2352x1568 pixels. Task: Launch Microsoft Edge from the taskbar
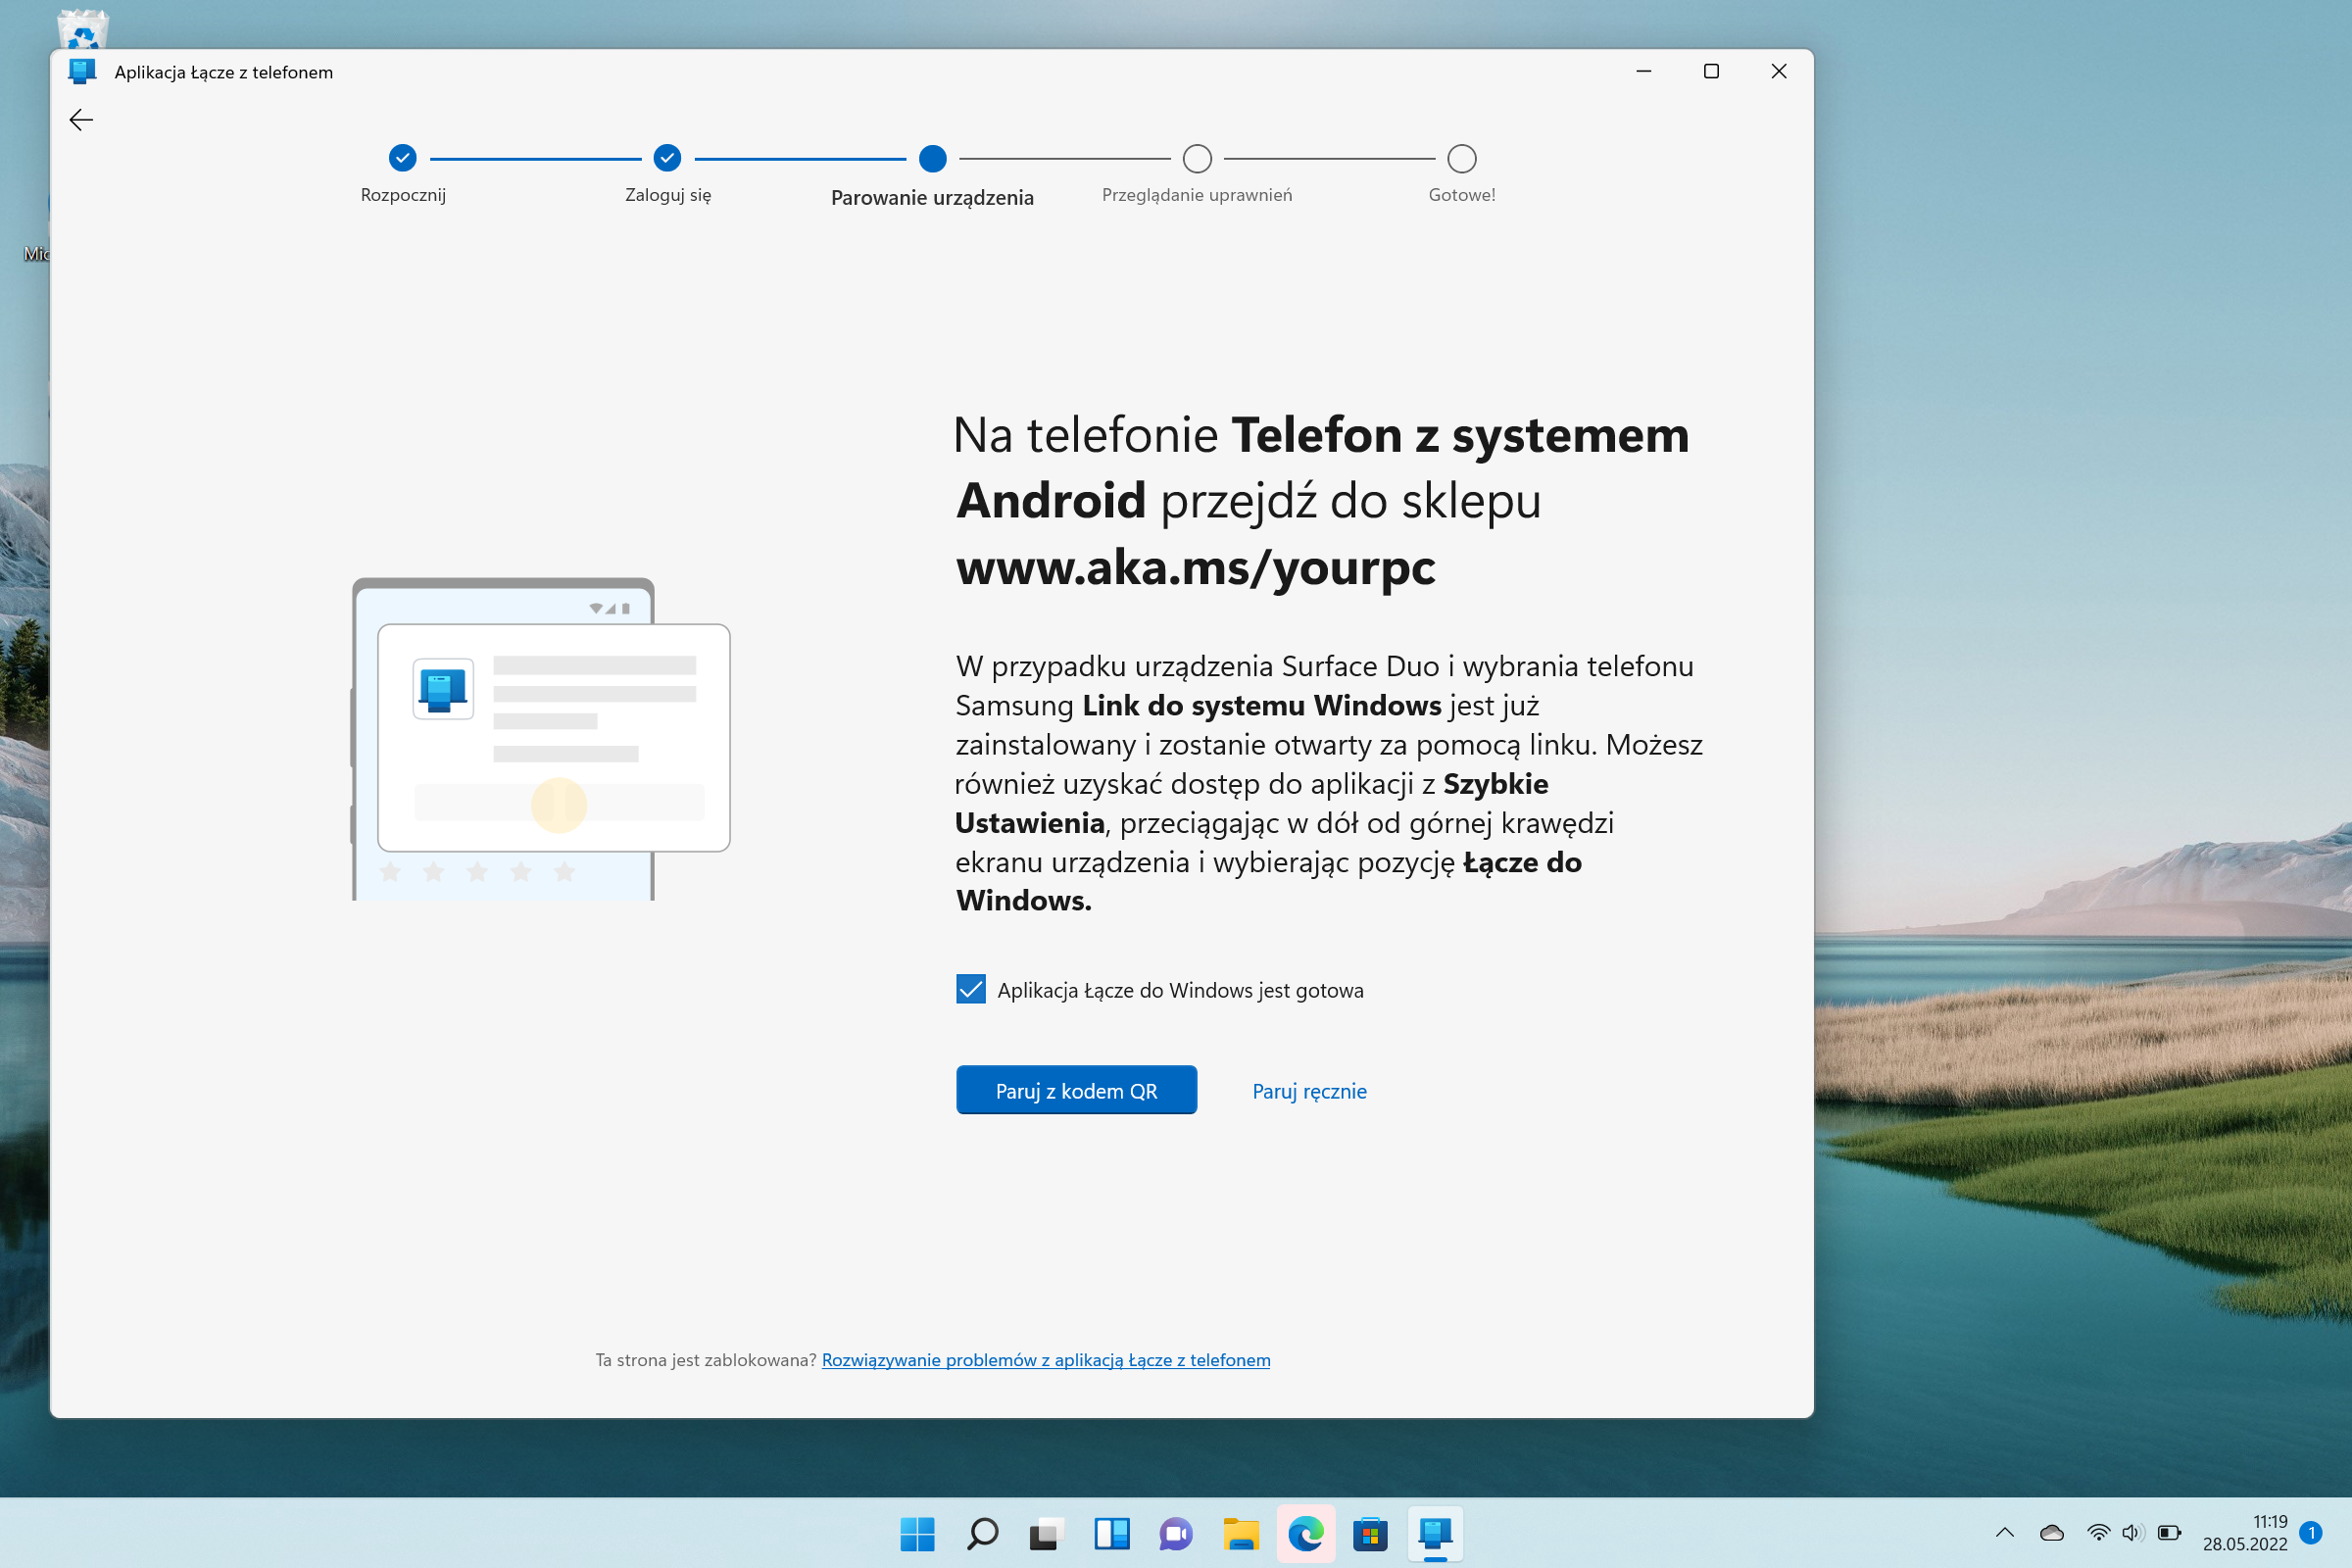[x=1305, y=1533]
